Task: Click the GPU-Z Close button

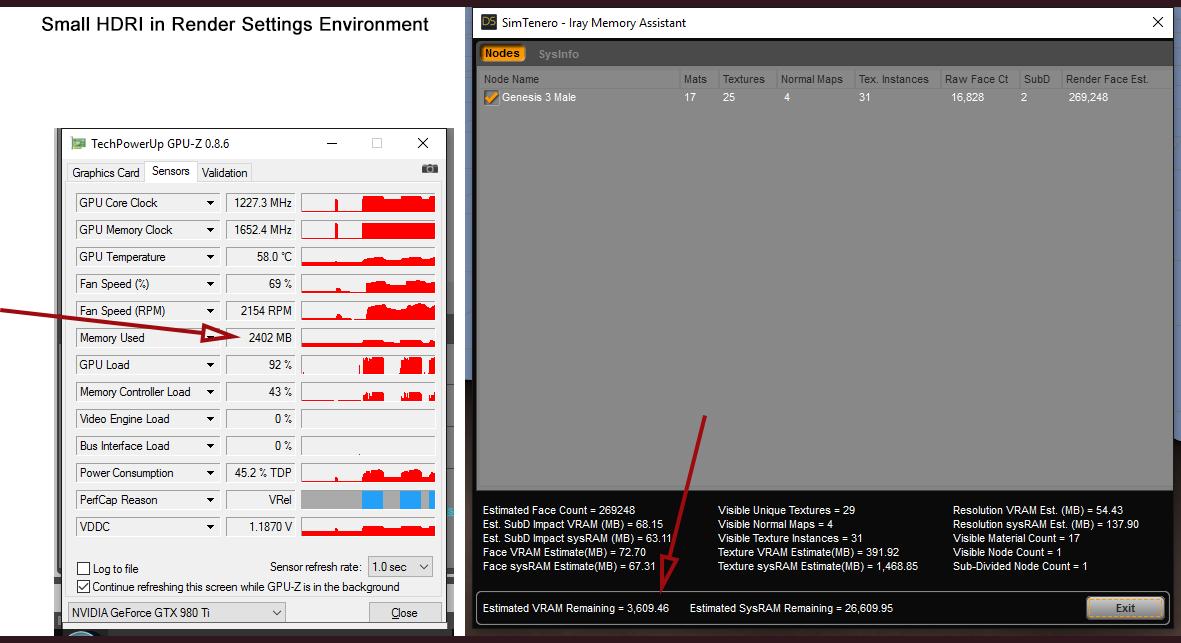Action: [404, 613]
